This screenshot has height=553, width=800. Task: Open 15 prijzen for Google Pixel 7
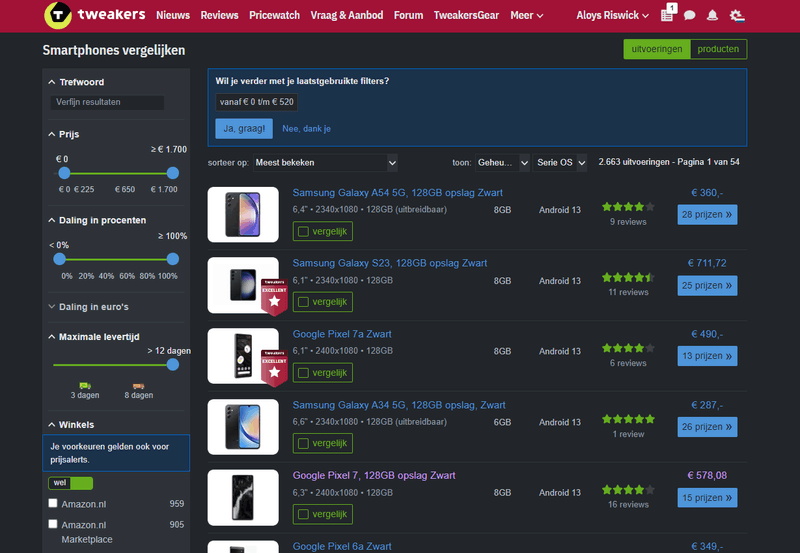tap(707, 498)
